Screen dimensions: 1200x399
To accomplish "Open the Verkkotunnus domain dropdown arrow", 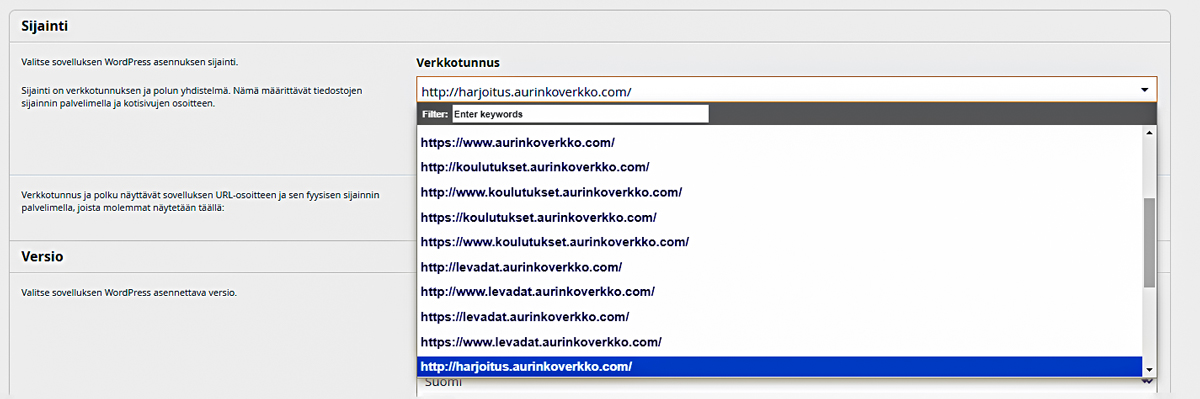I will [x=1144, y=91].
